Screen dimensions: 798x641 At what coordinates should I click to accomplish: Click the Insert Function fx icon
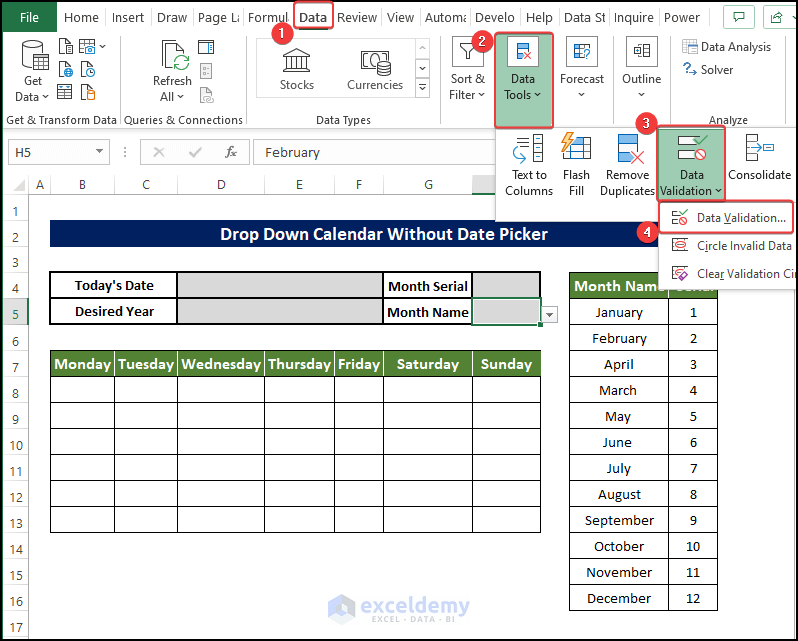click(231, 152)
